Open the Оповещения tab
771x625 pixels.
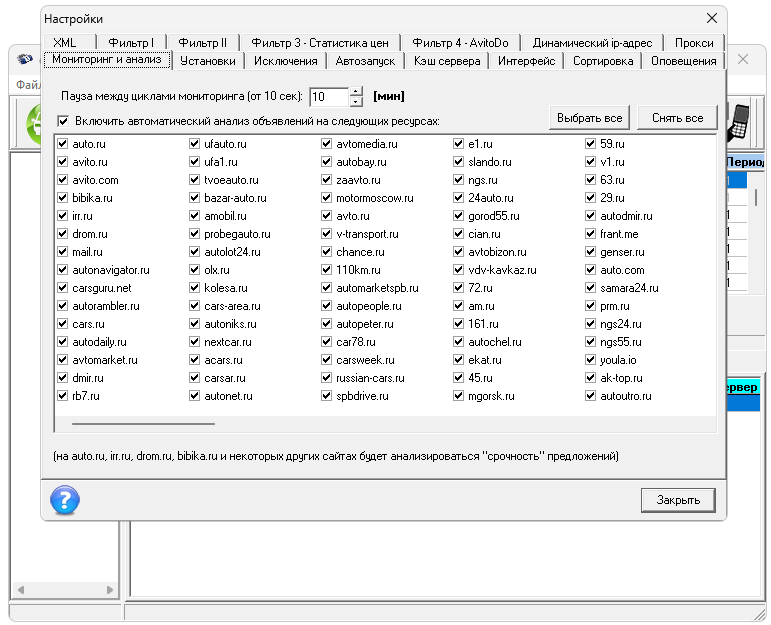683,61
